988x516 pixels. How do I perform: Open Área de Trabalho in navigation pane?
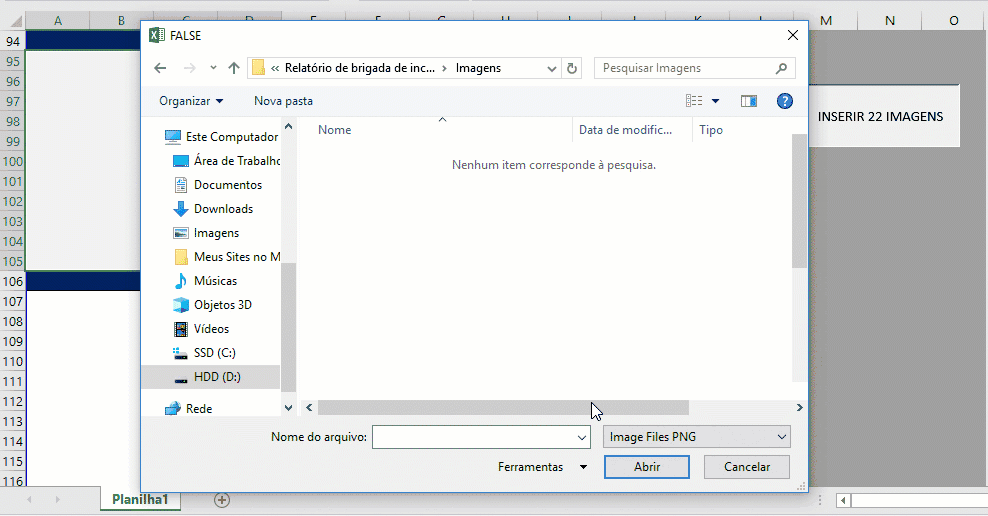tap(226, 161)
